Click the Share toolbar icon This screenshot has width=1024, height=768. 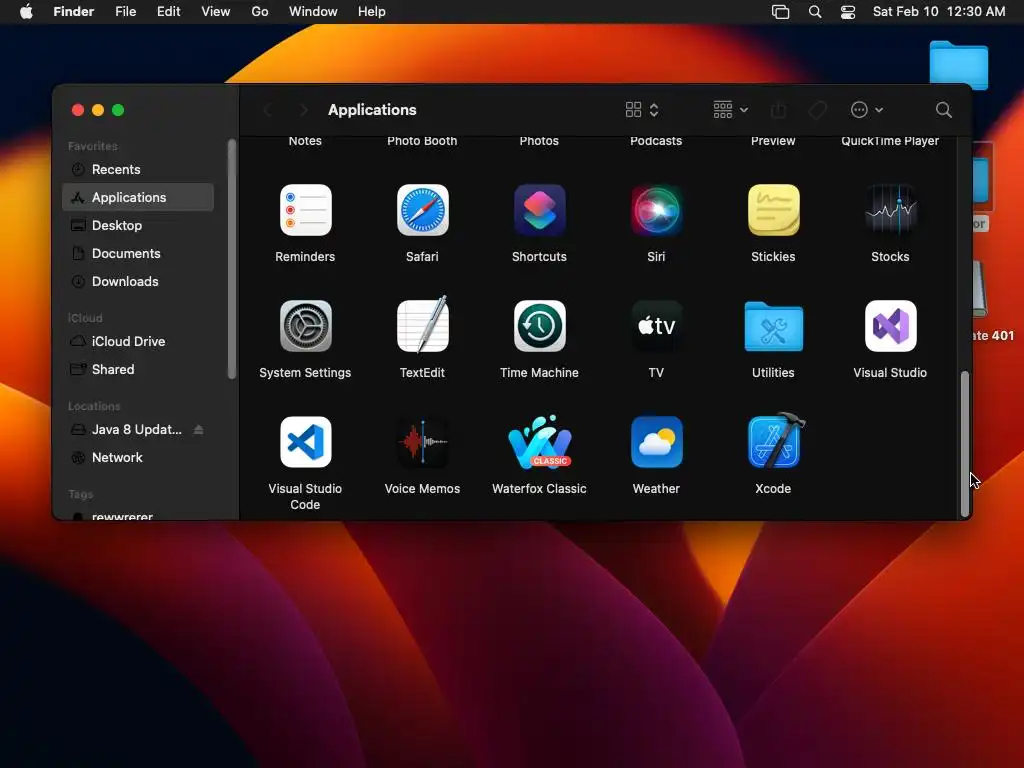click(x=778, y=110)
